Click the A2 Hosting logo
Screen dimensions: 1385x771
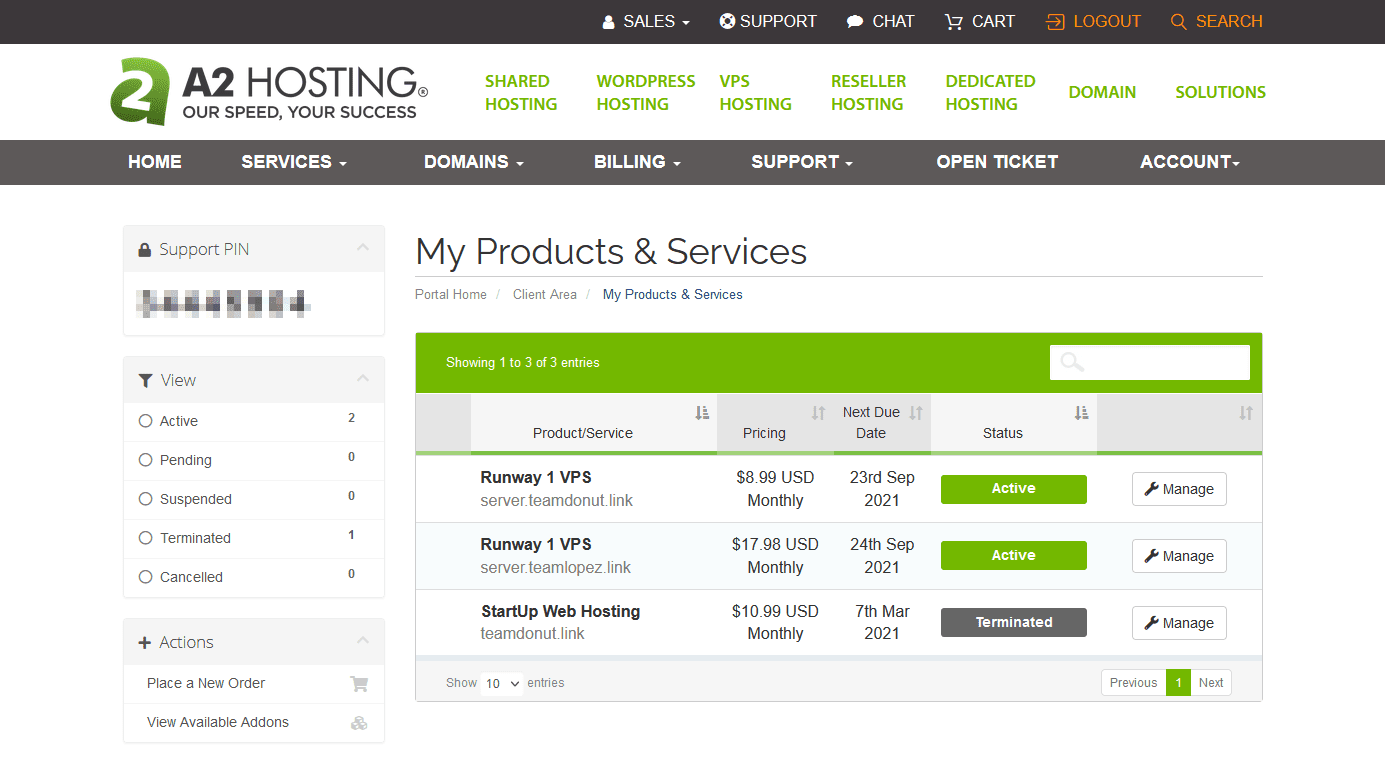tap(269, 91)
